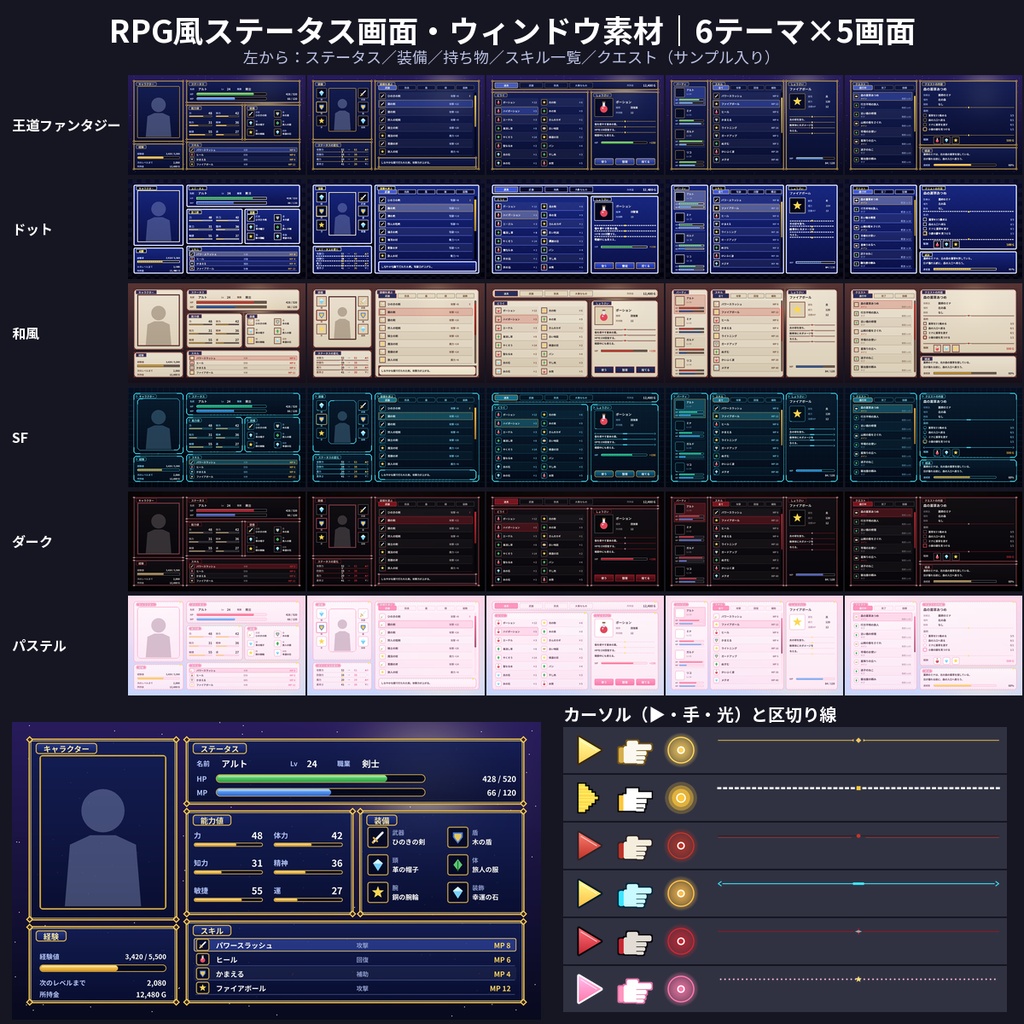The height and width of the screenshot is (1024, 1024).
Task: Open the SF theme items screen thumbnail
Action: tap(575, 437)
